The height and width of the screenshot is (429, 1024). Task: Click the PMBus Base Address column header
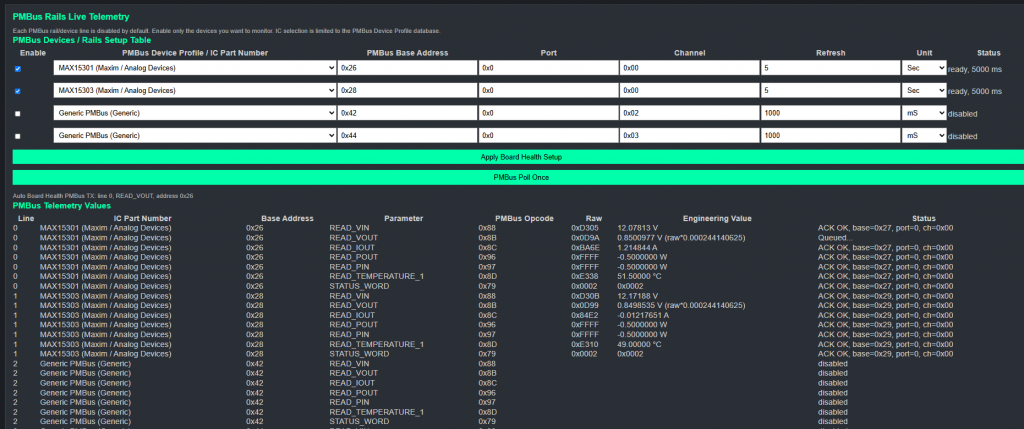[408, 53]
